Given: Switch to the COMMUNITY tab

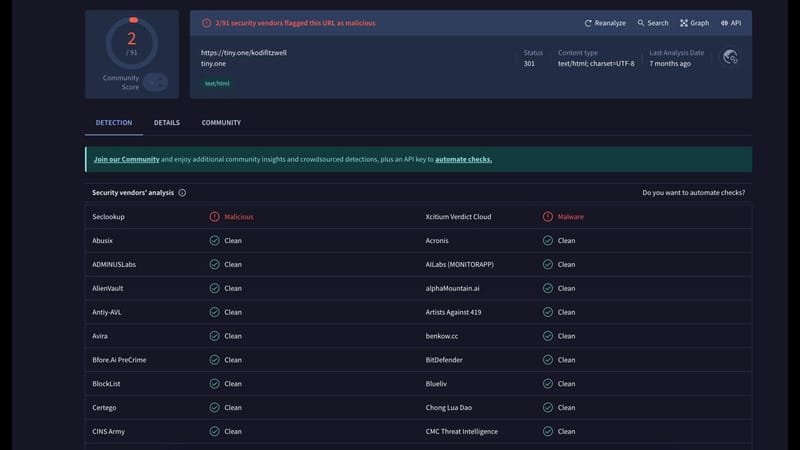Looking at the screenshot, I should [221, 122].
